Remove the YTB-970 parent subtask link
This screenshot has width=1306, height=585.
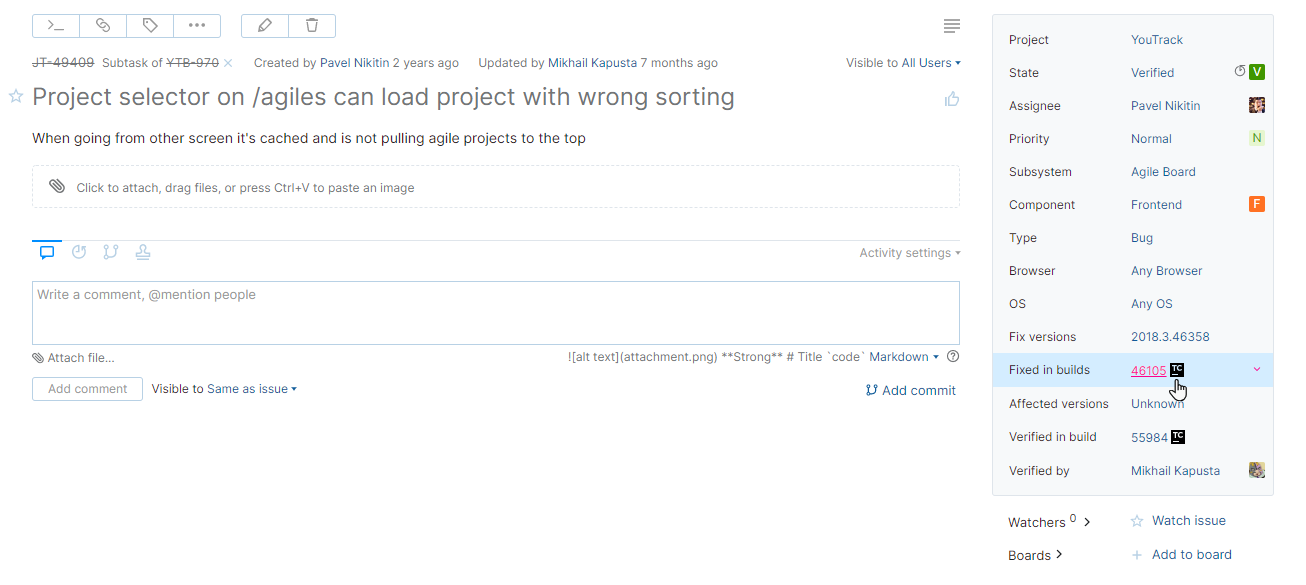point(228,63)
